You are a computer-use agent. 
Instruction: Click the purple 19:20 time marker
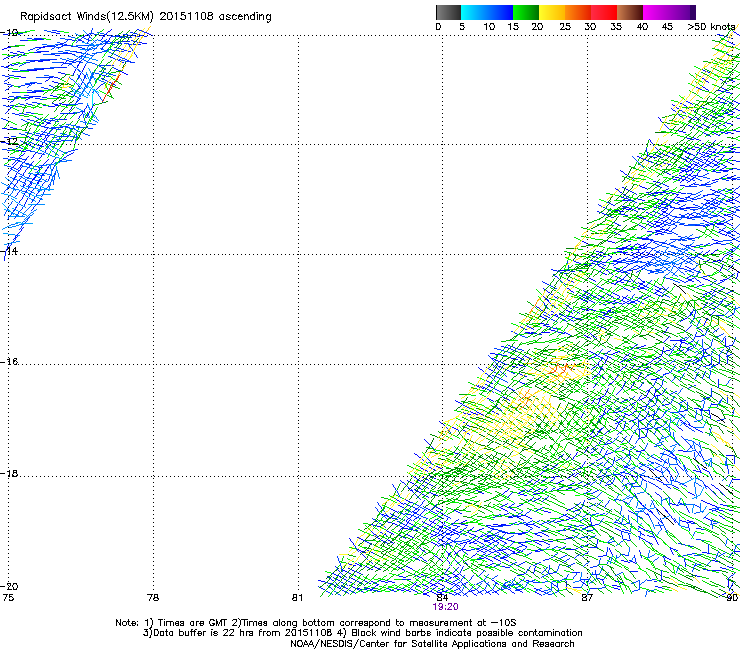point(445,607)
